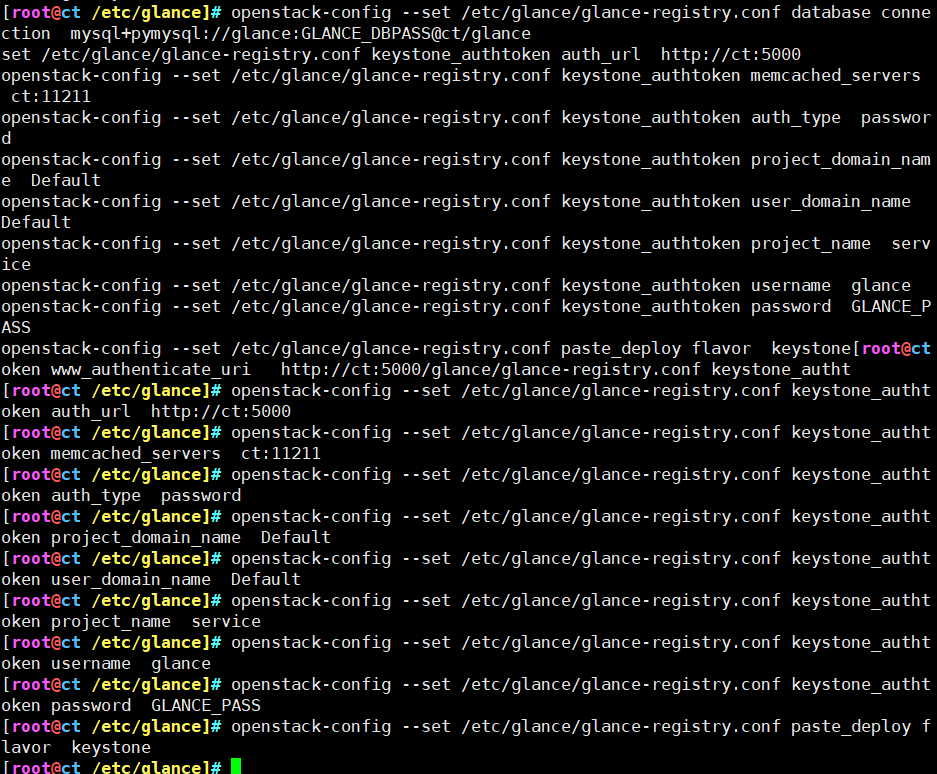Click "memcached_servers" after "keystone_authtoken" near the top

coord(835,75)
